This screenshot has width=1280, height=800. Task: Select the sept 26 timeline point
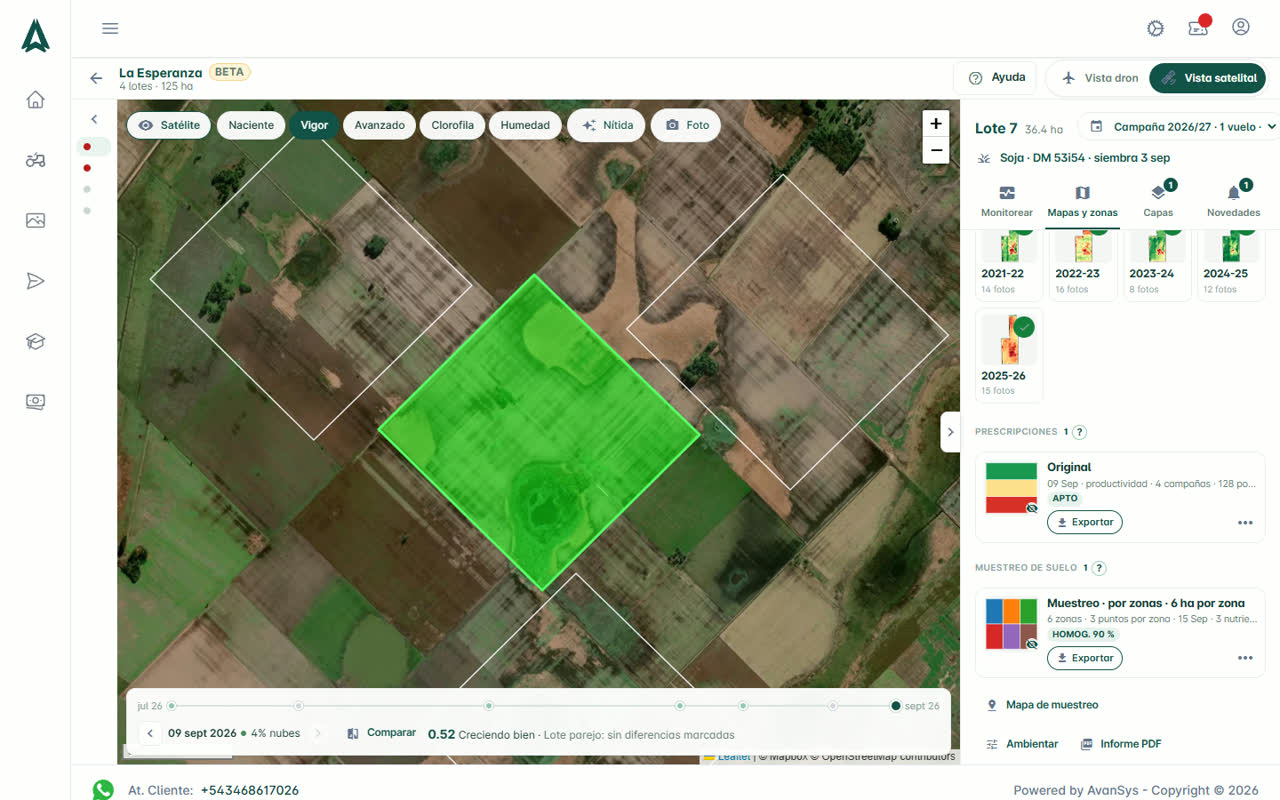pos(896,706)
